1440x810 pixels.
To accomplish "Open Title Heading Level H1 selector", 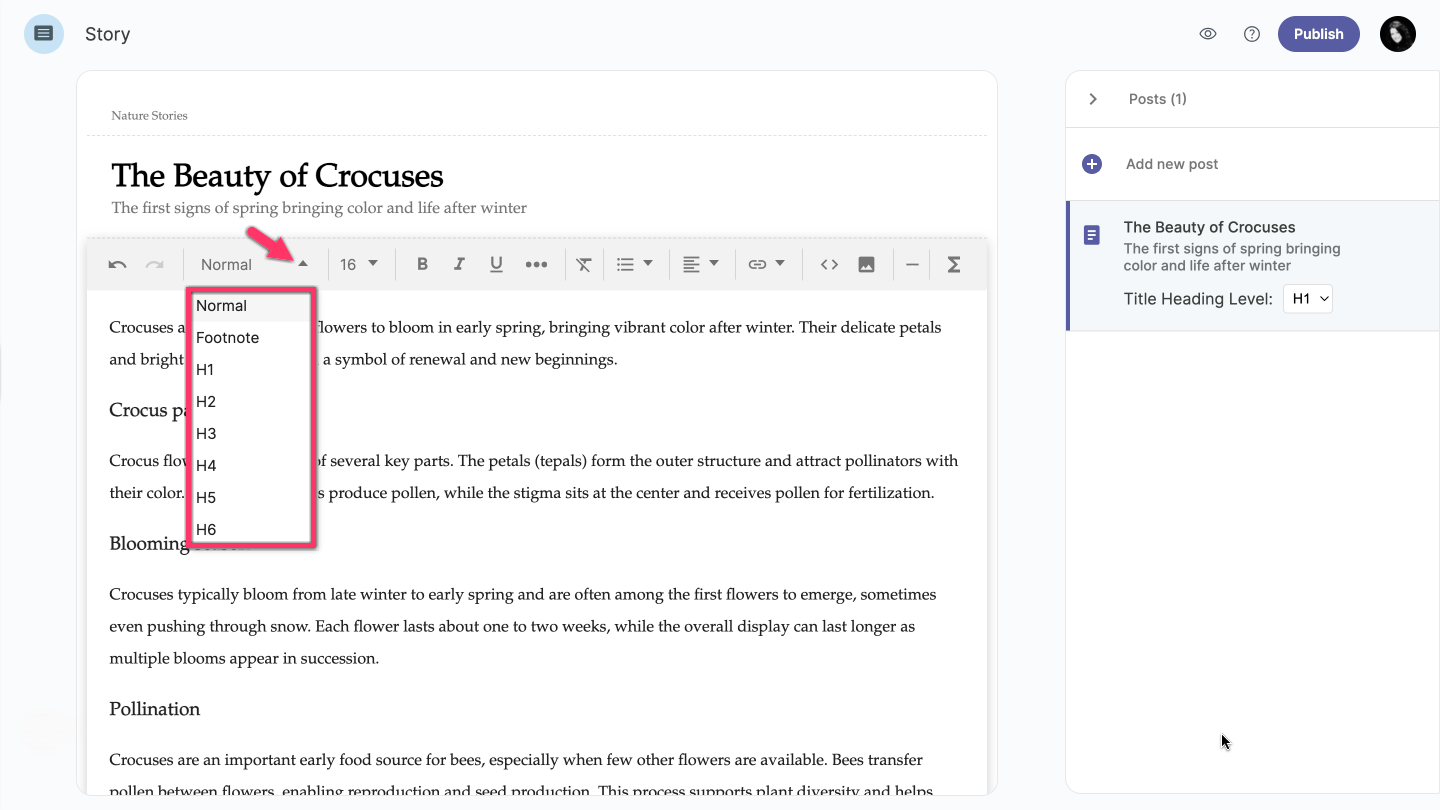I will click(1307, 299).
